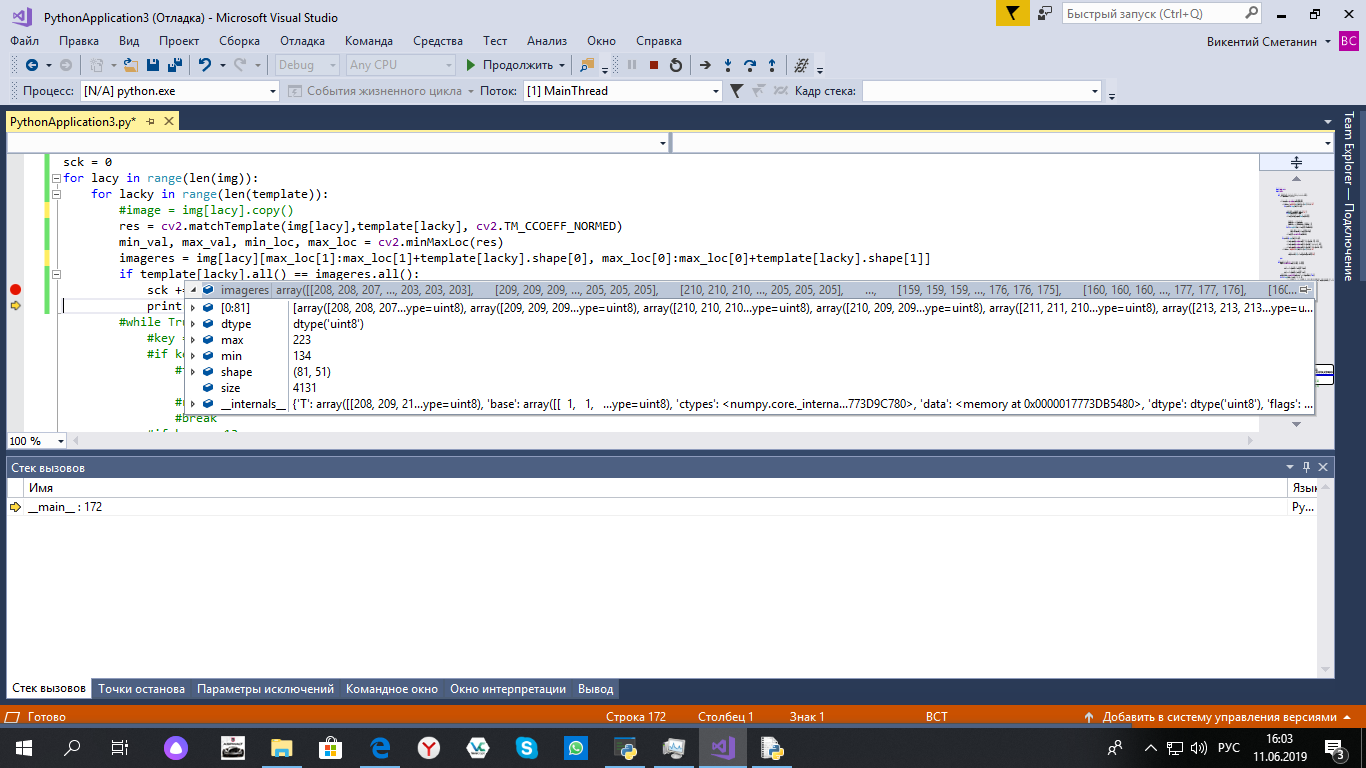This screenshot has height=768, width=1366.
Task: Click the green Продолжить button
Action: [510, 65]
